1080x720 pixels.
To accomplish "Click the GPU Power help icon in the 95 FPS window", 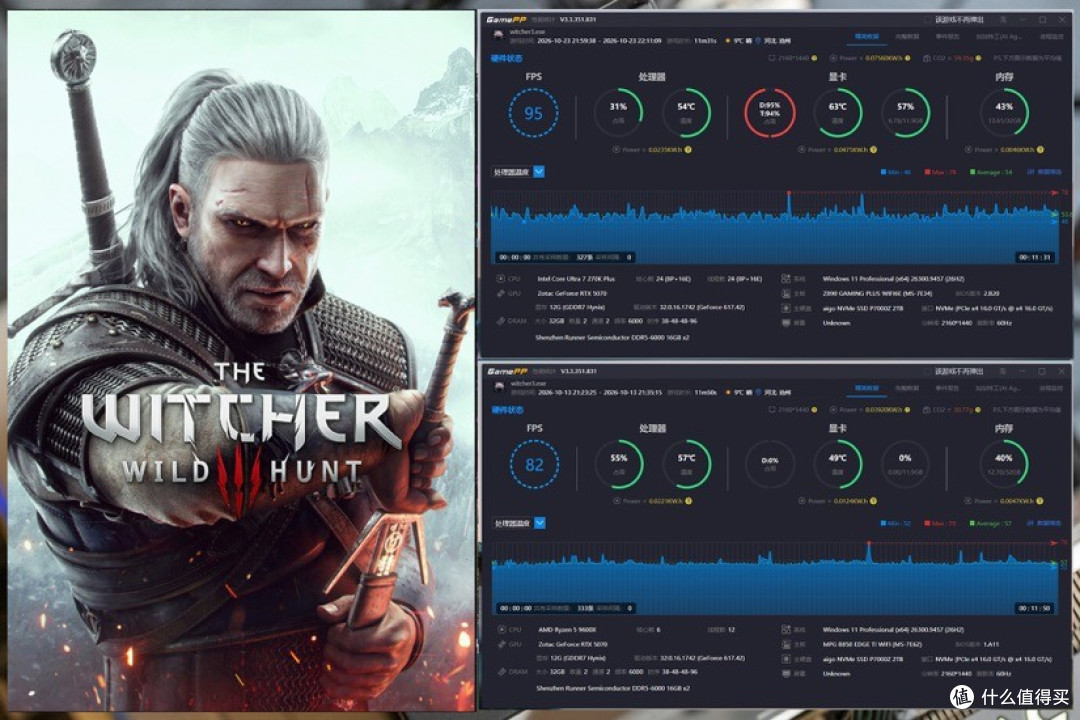I will 873,150.
